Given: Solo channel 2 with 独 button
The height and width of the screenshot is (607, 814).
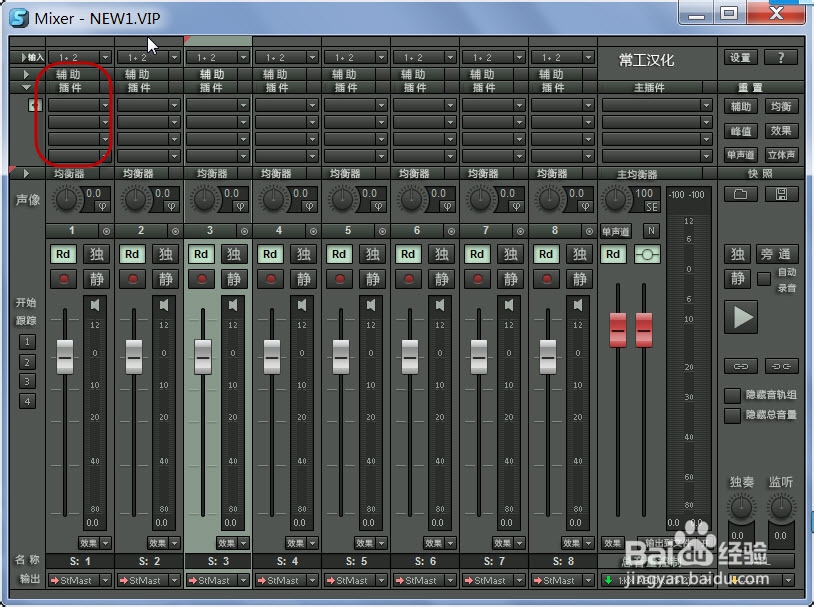Looking at the screenshot, I should pos(166,254).
